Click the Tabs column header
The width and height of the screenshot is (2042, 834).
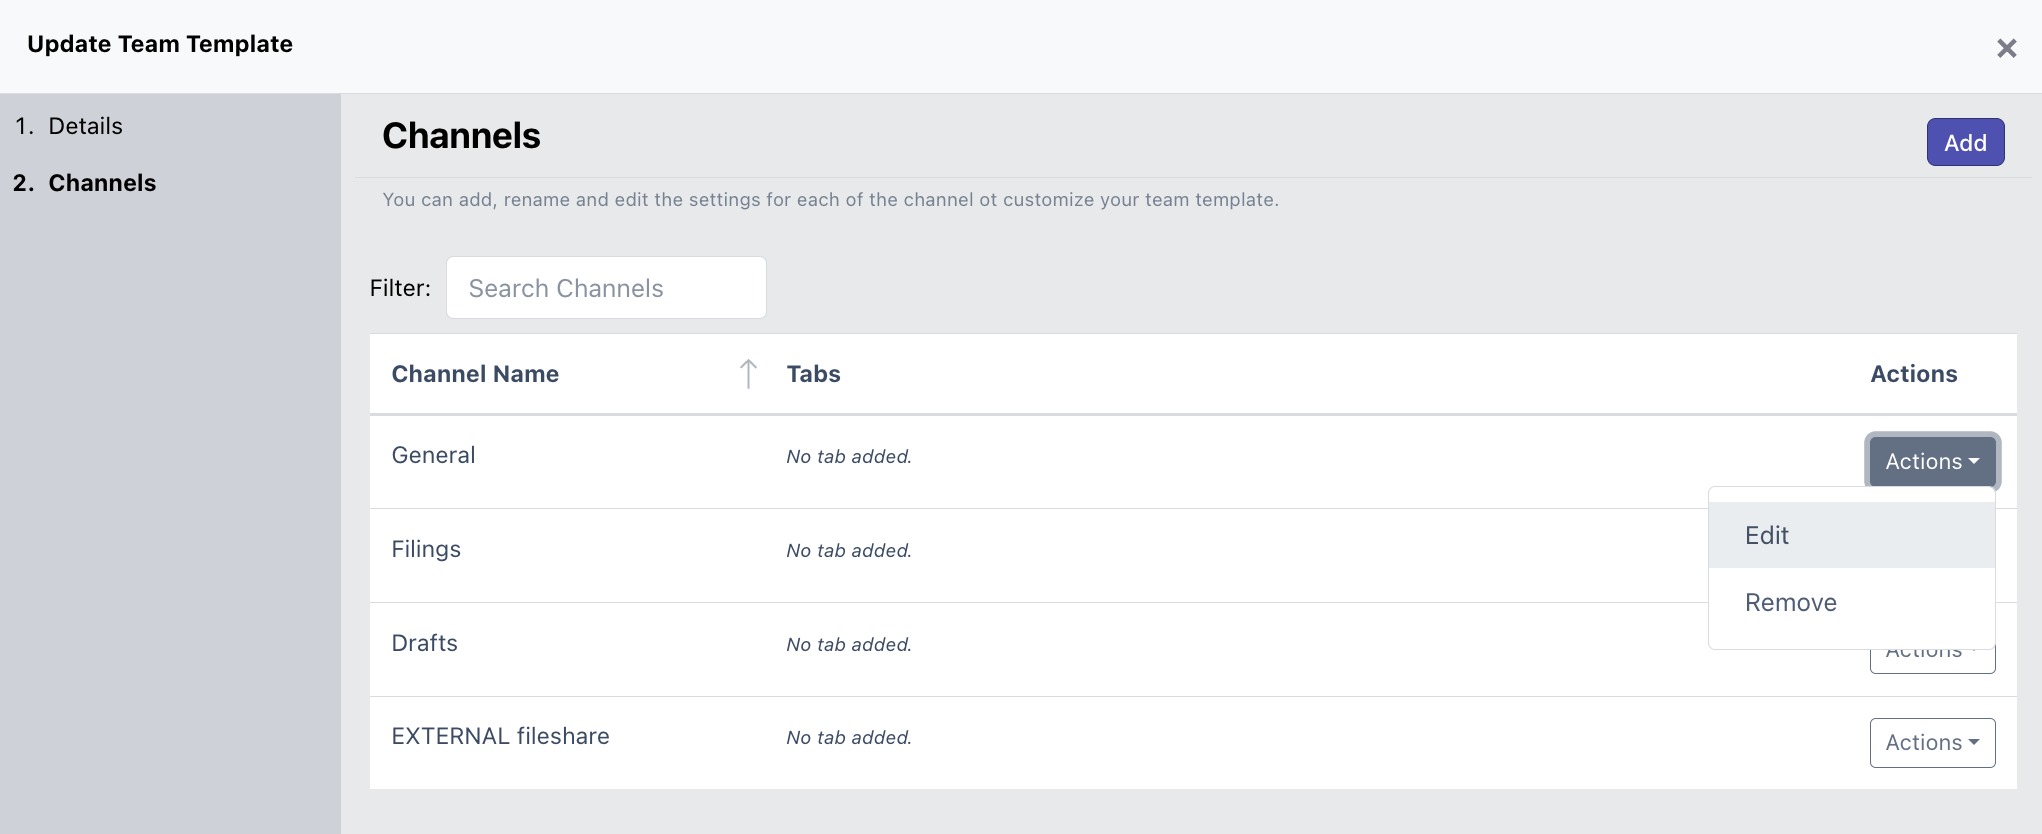coord(813,374)
